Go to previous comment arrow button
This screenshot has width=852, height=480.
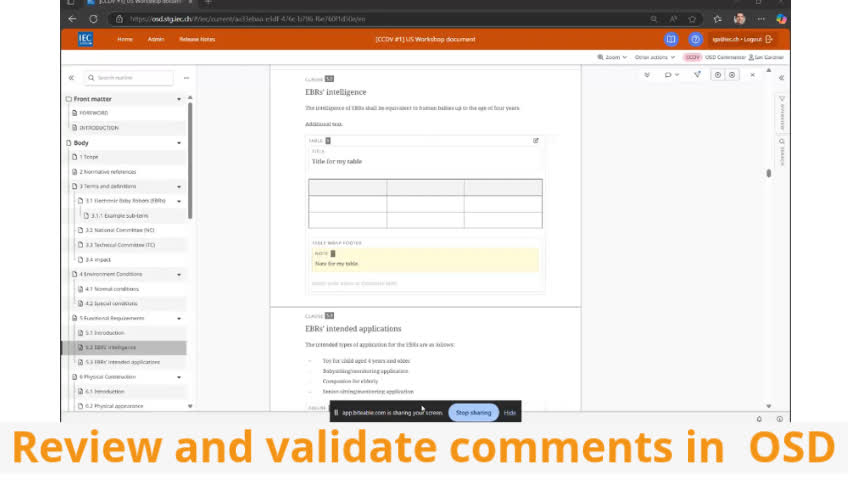tap(716, 75)
